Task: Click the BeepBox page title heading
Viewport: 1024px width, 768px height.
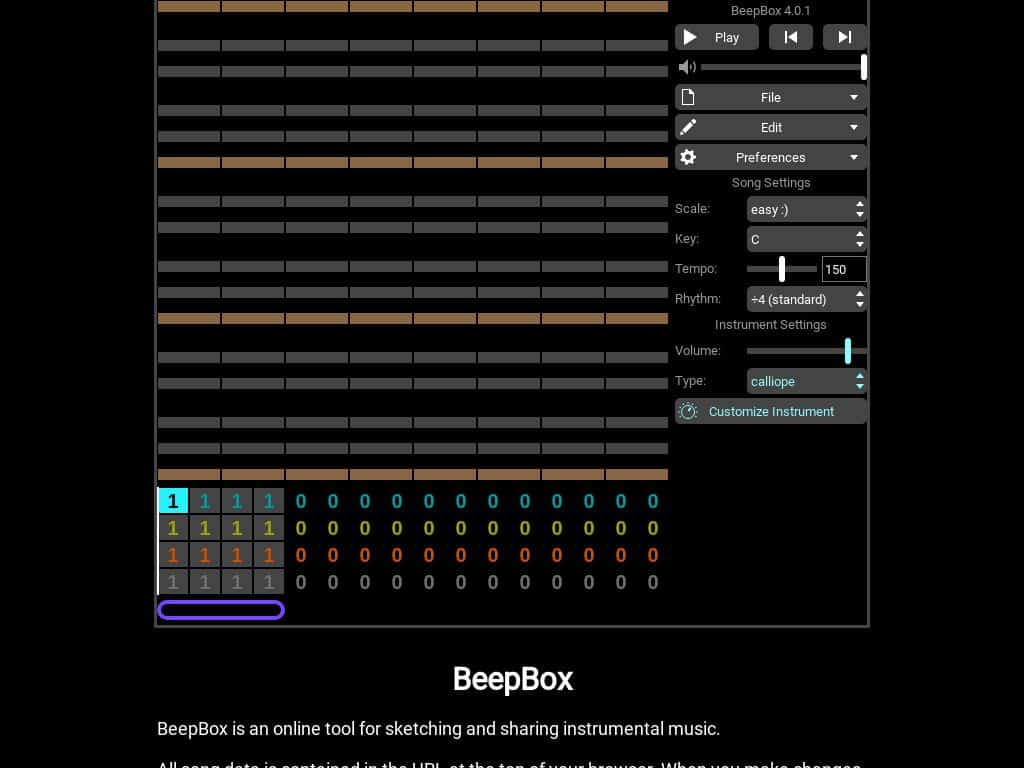Action: tap(513, 679)
